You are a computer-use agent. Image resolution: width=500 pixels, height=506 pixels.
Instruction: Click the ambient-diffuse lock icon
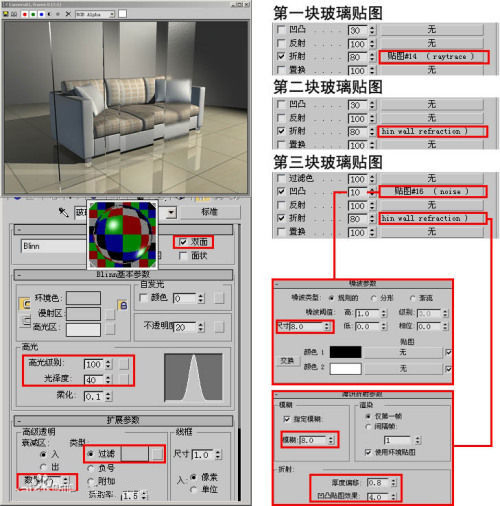tap(123, 305)
